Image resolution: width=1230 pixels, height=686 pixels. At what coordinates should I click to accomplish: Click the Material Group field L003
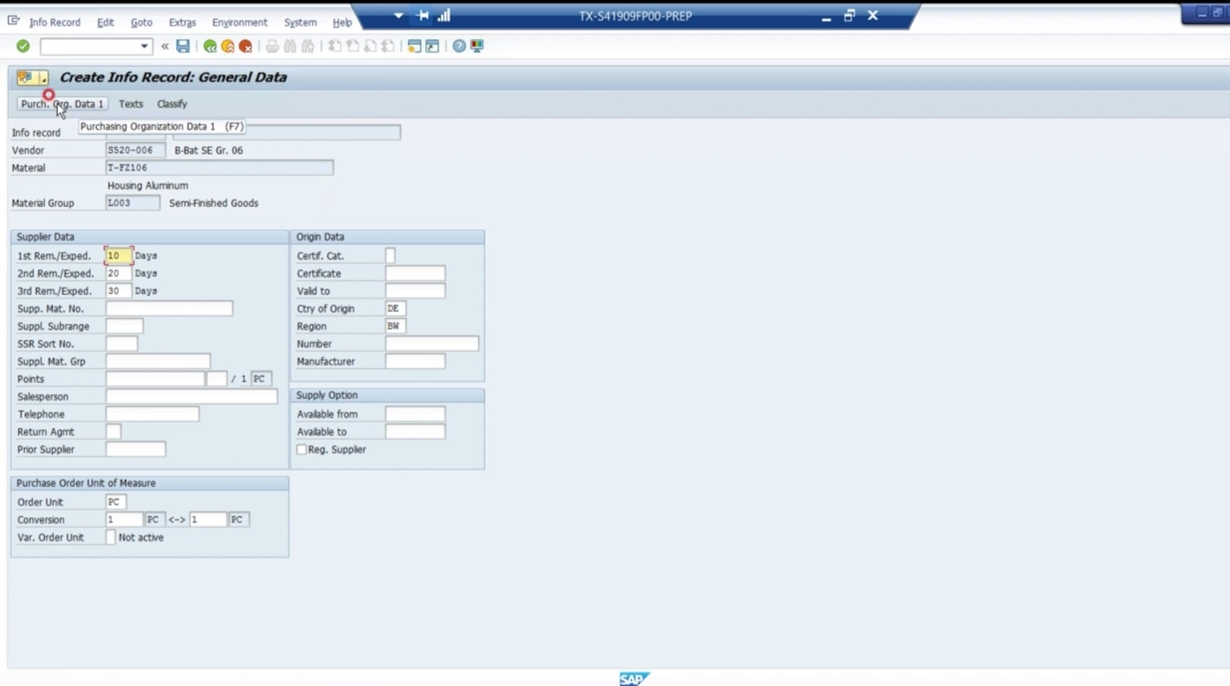click(132, 203)
